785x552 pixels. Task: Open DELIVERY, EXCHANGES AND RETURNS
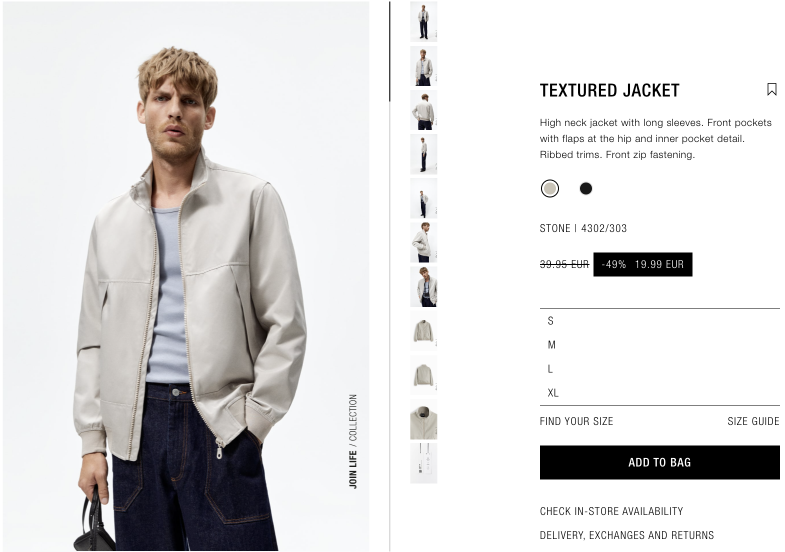627,535
